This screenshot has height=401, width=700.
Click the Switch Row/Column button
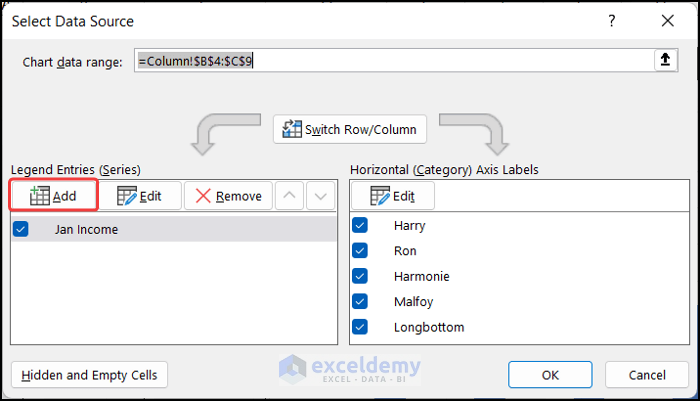[351, 130]
